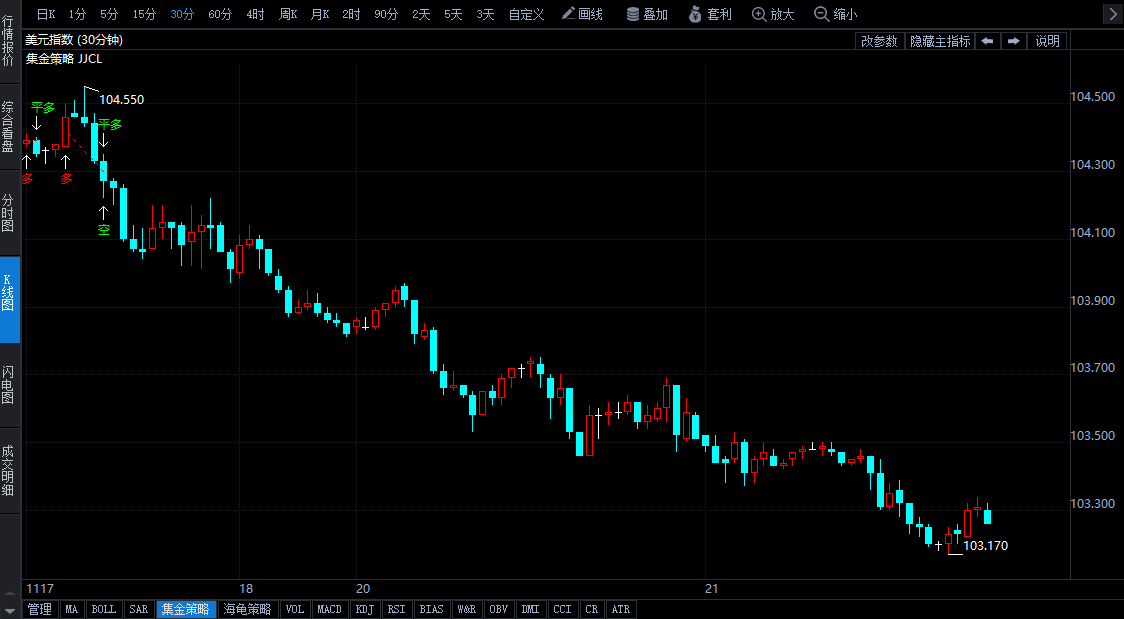Zoom in with the 放大 magnifier
The width and height of the screenshot is (1124, 619).
tap(773, 14)
